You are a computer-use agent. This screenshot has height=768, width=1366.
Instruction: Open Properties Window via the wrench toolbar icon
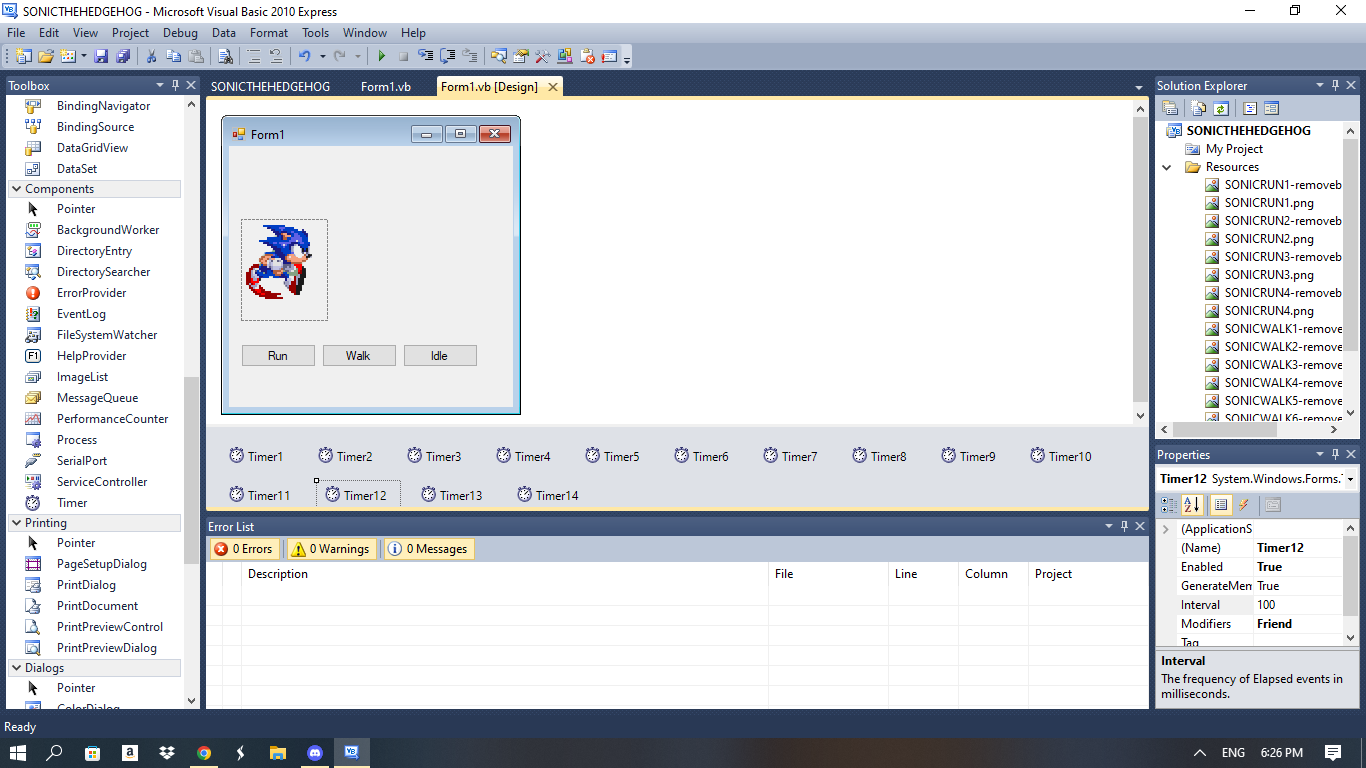tap(542, 56)
